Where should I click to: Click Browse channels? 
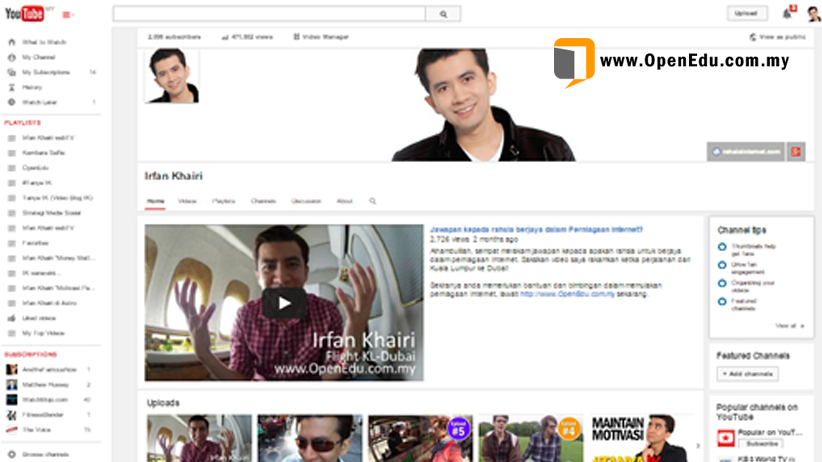click(45, 454)
